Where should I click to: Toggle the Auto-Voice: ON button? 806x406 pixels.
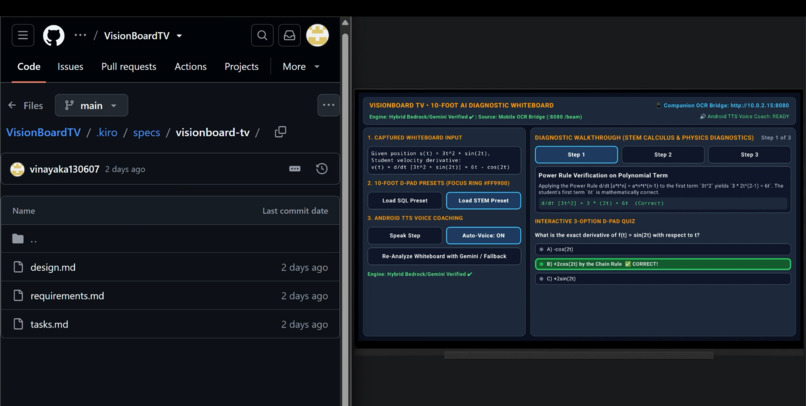click(483, 235)
